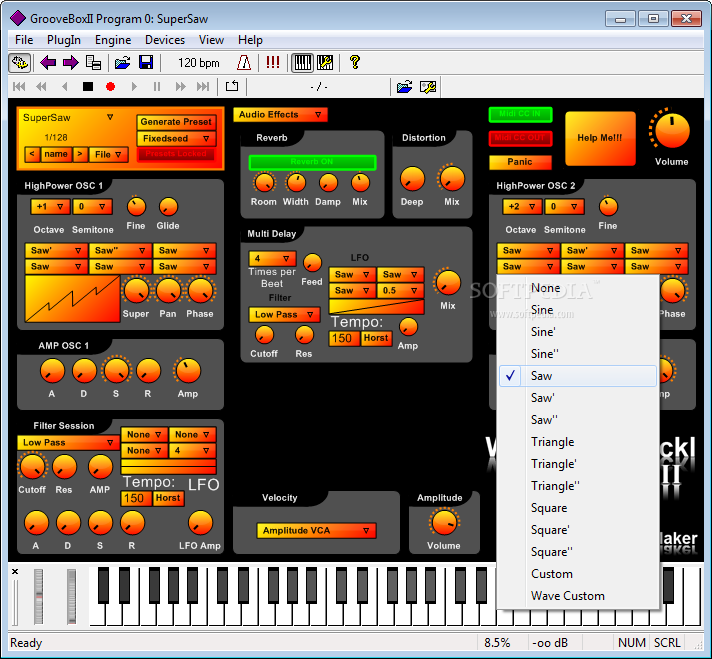The height and width of the screenshot is (659, 712).
Task: Toggle the Midi CC OUT button
Action: pos(520,138)
